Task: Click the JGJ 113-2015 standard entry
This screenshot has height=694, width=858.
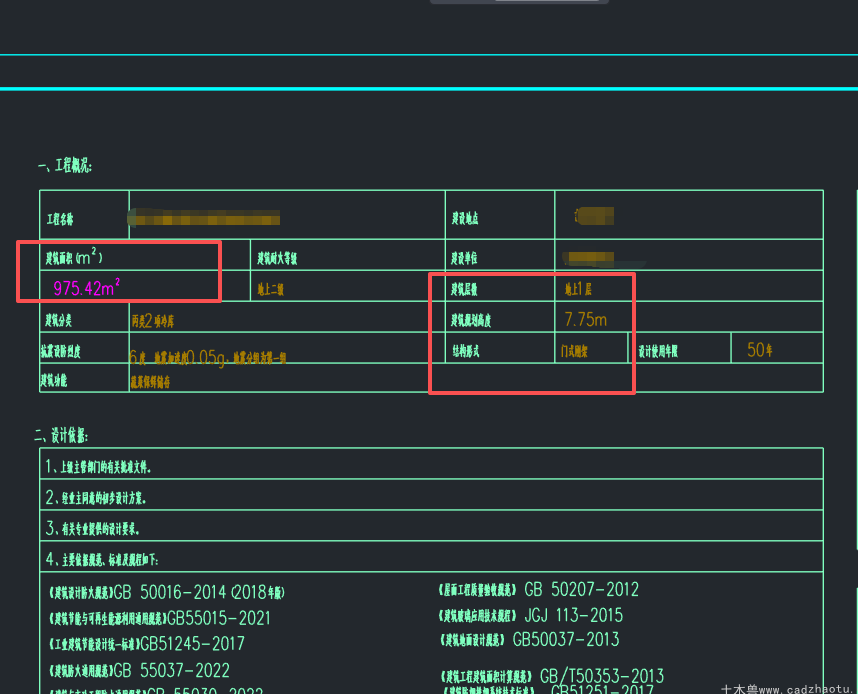Action: tap(530, 615)
